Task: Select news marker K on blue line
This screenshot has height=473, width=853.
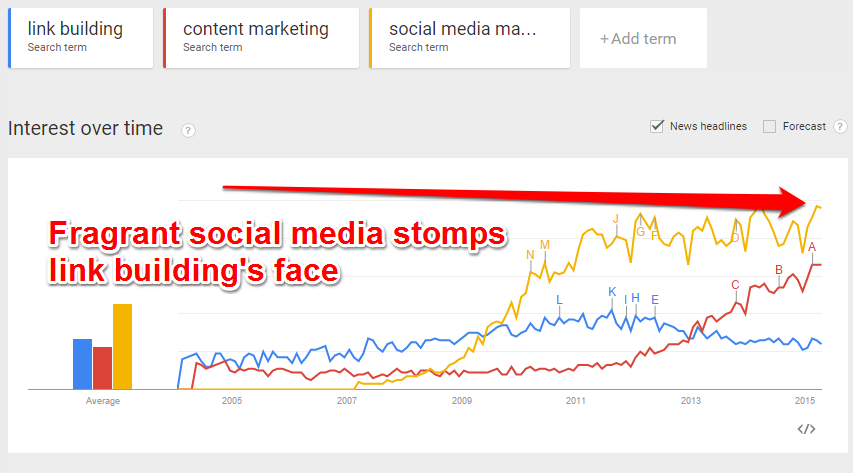Action: pyautogui.click(x=612, y=292)
